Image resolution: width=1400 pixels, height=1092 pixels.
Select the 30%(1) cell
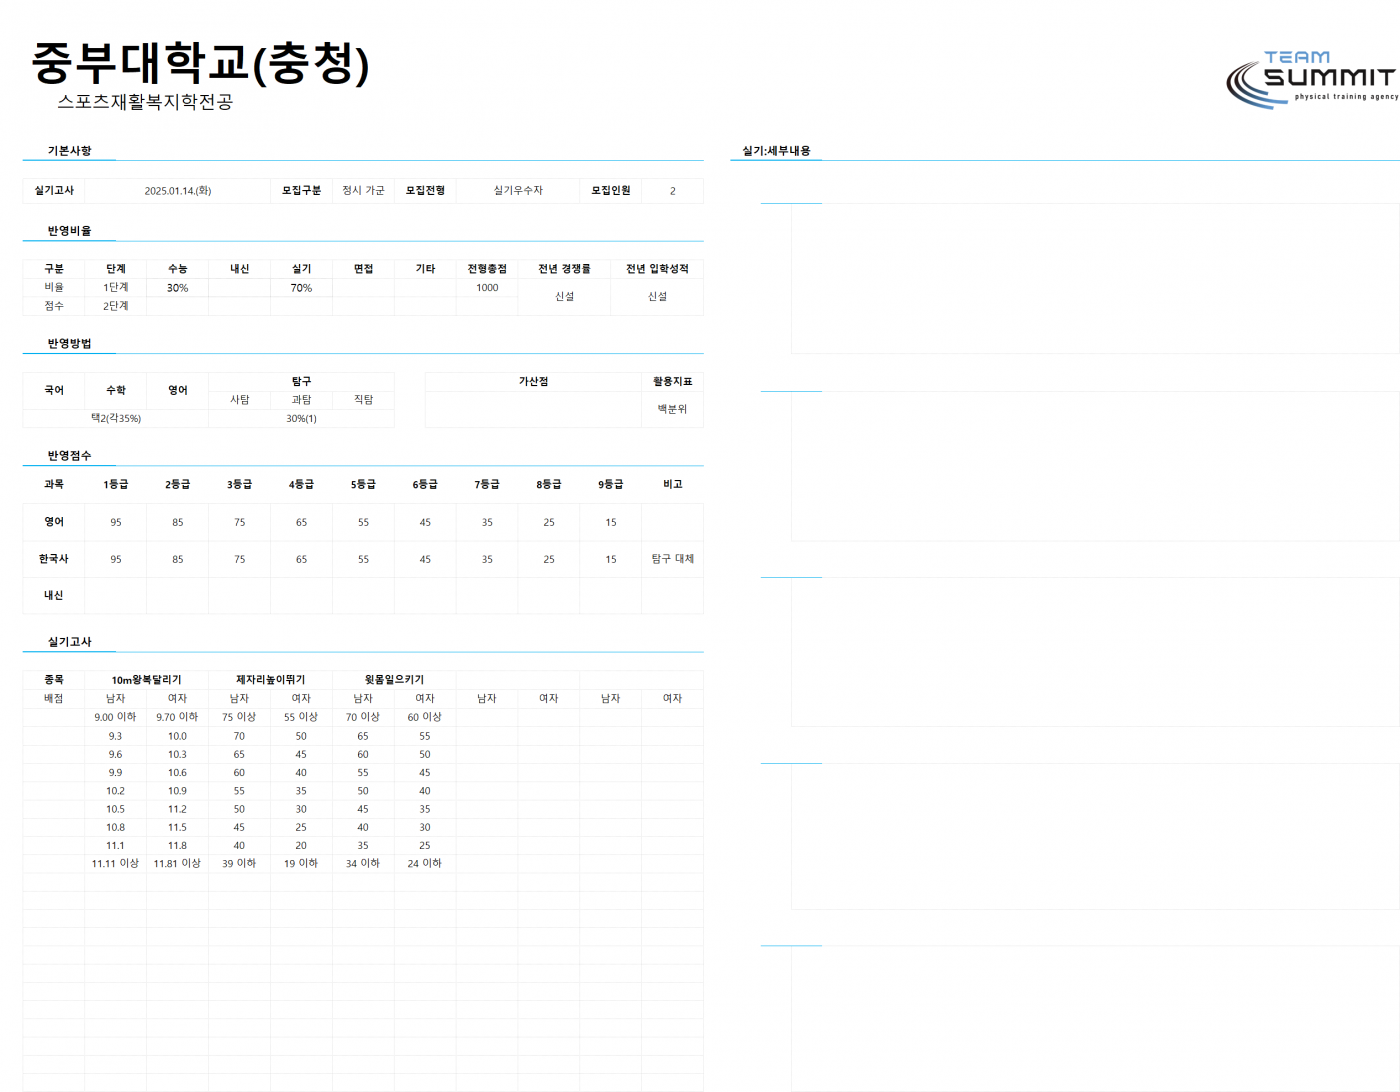coord(301,419)
